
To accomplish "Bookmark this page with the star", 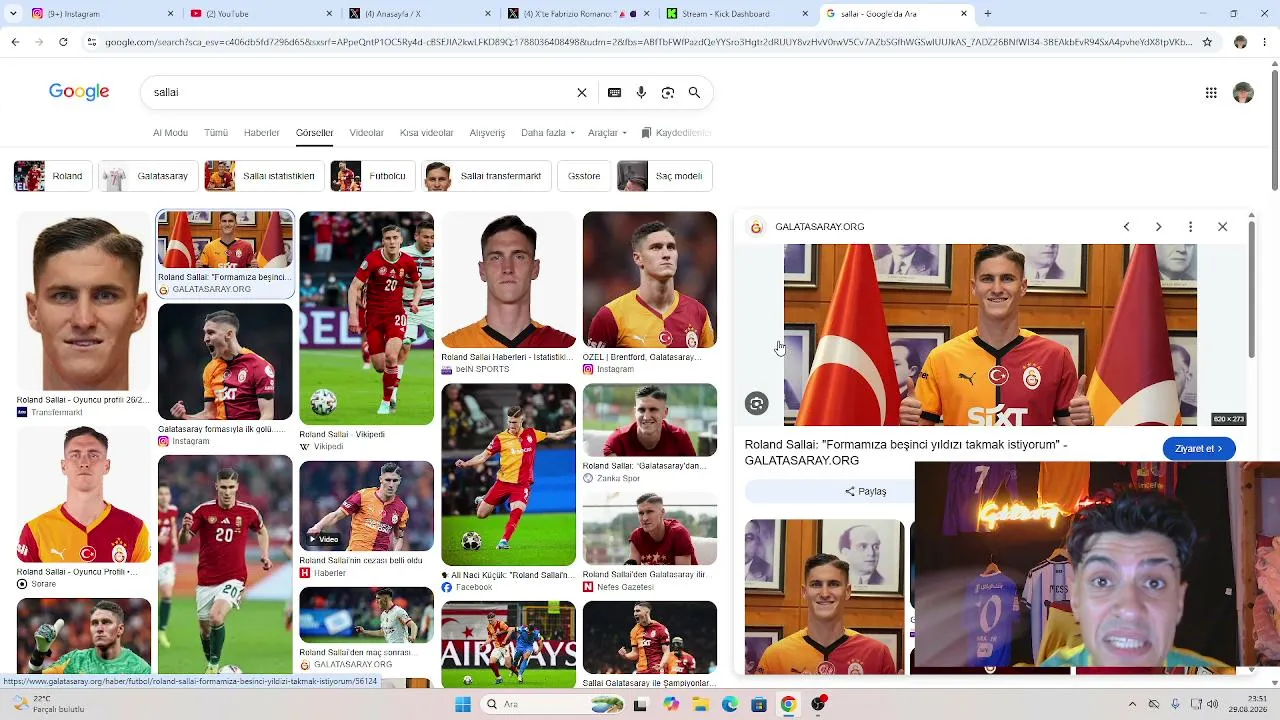I will click(x=1207, y=42).
